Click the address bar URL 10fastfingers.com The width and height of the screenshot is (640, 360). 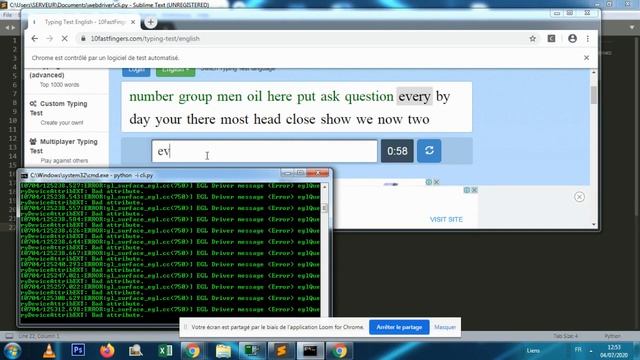145,38
